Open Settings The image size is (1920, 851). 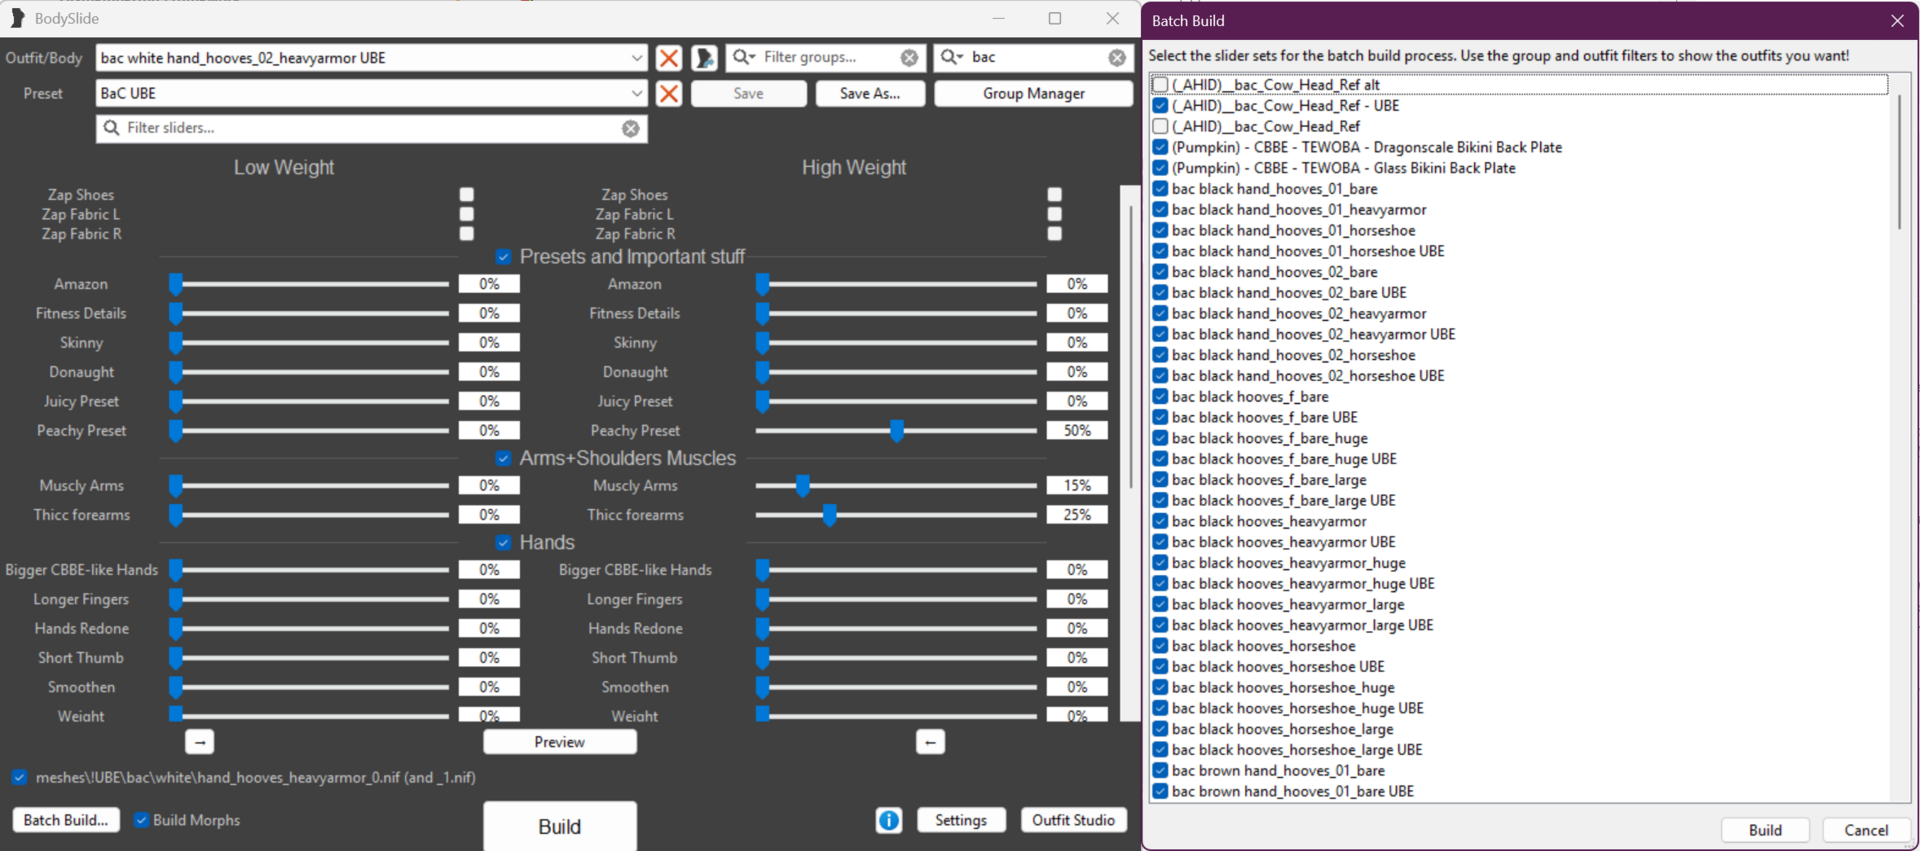tap(961, 820)
